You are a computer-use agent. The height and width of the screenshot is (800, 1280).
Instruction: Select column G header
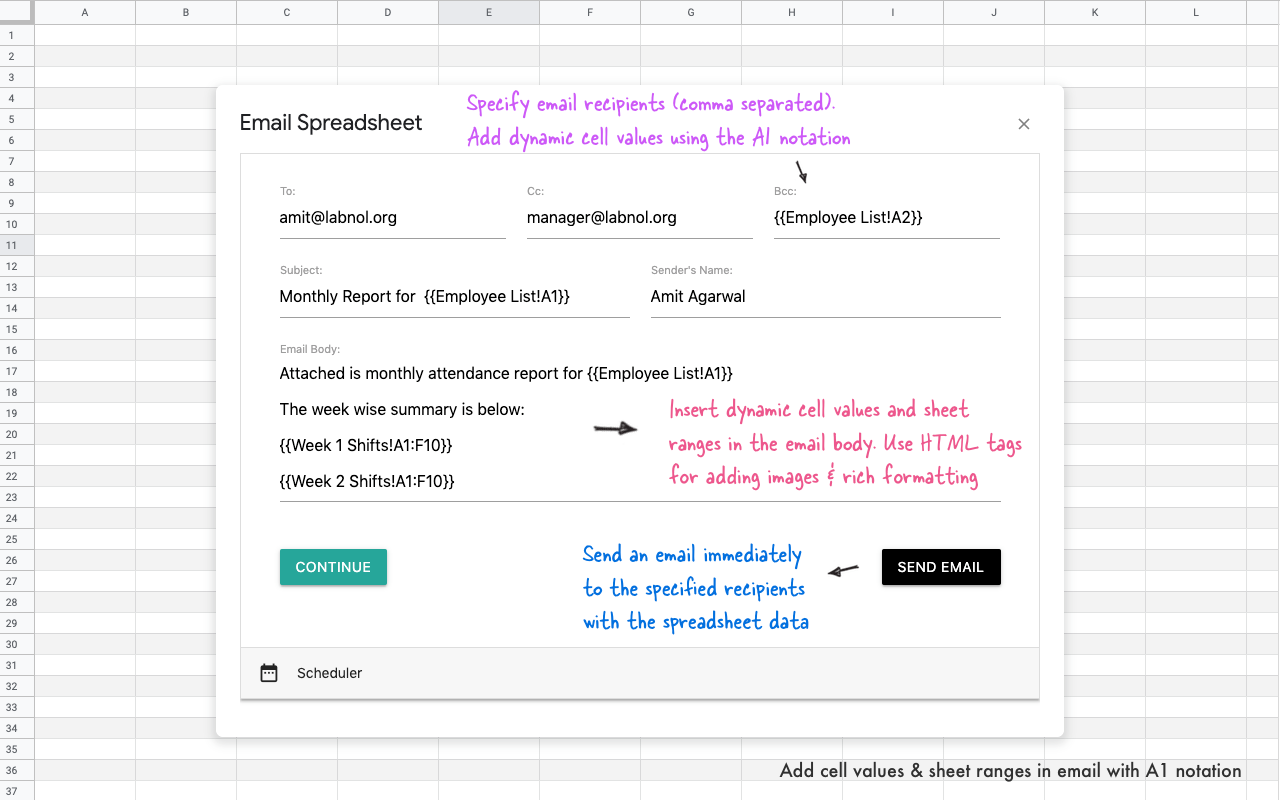[x=691, y=12]
